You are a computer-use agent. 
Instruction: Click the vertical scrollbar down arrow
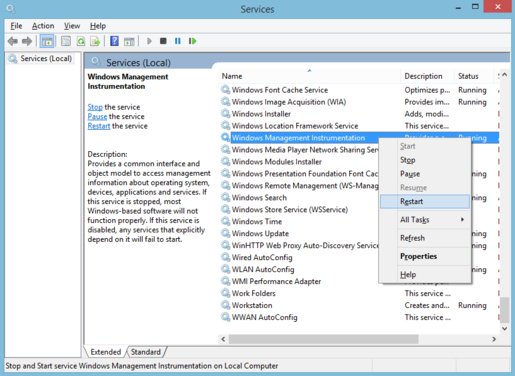pos(505,328)
